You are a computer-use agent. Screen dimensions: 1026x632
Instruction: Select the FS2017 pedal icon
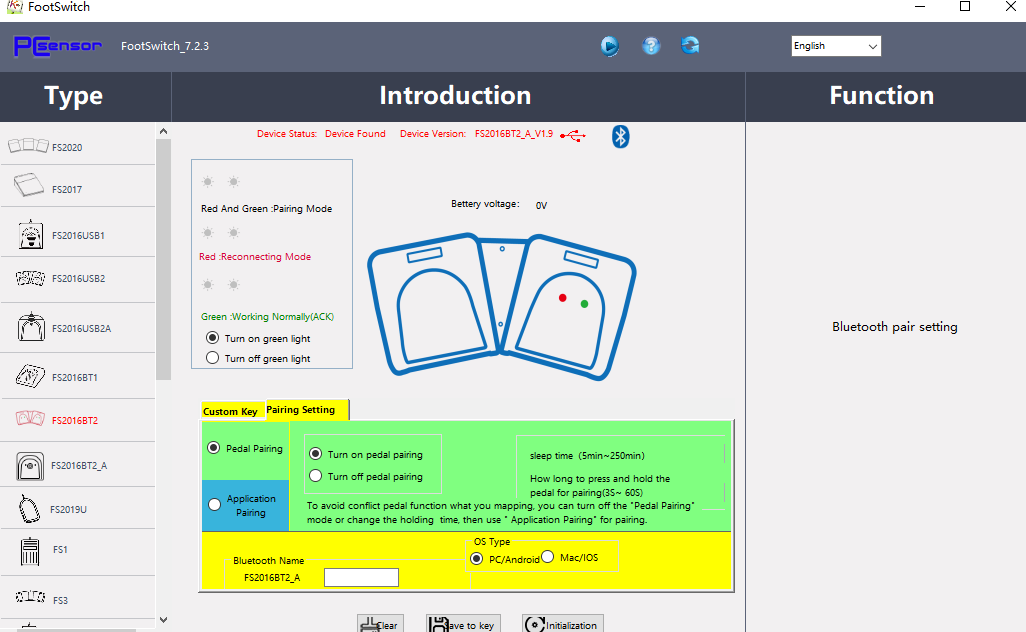29,185
